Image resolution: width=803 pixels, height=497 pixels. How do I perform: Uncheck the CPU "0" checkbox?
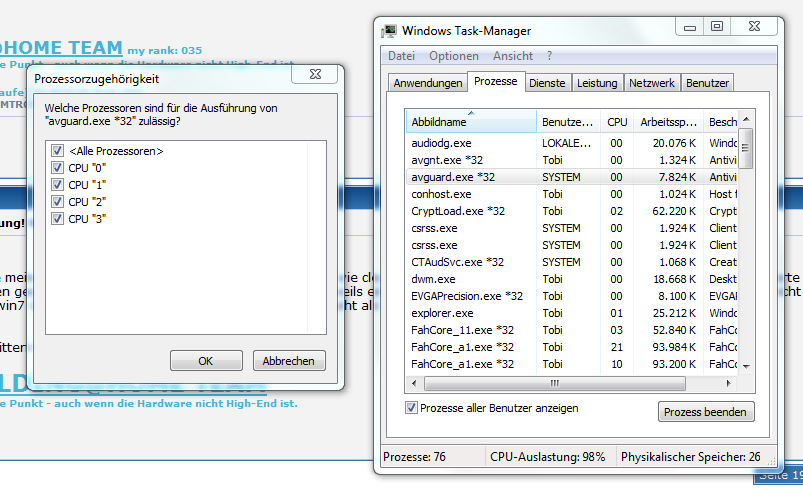click(x=57, y=168)
